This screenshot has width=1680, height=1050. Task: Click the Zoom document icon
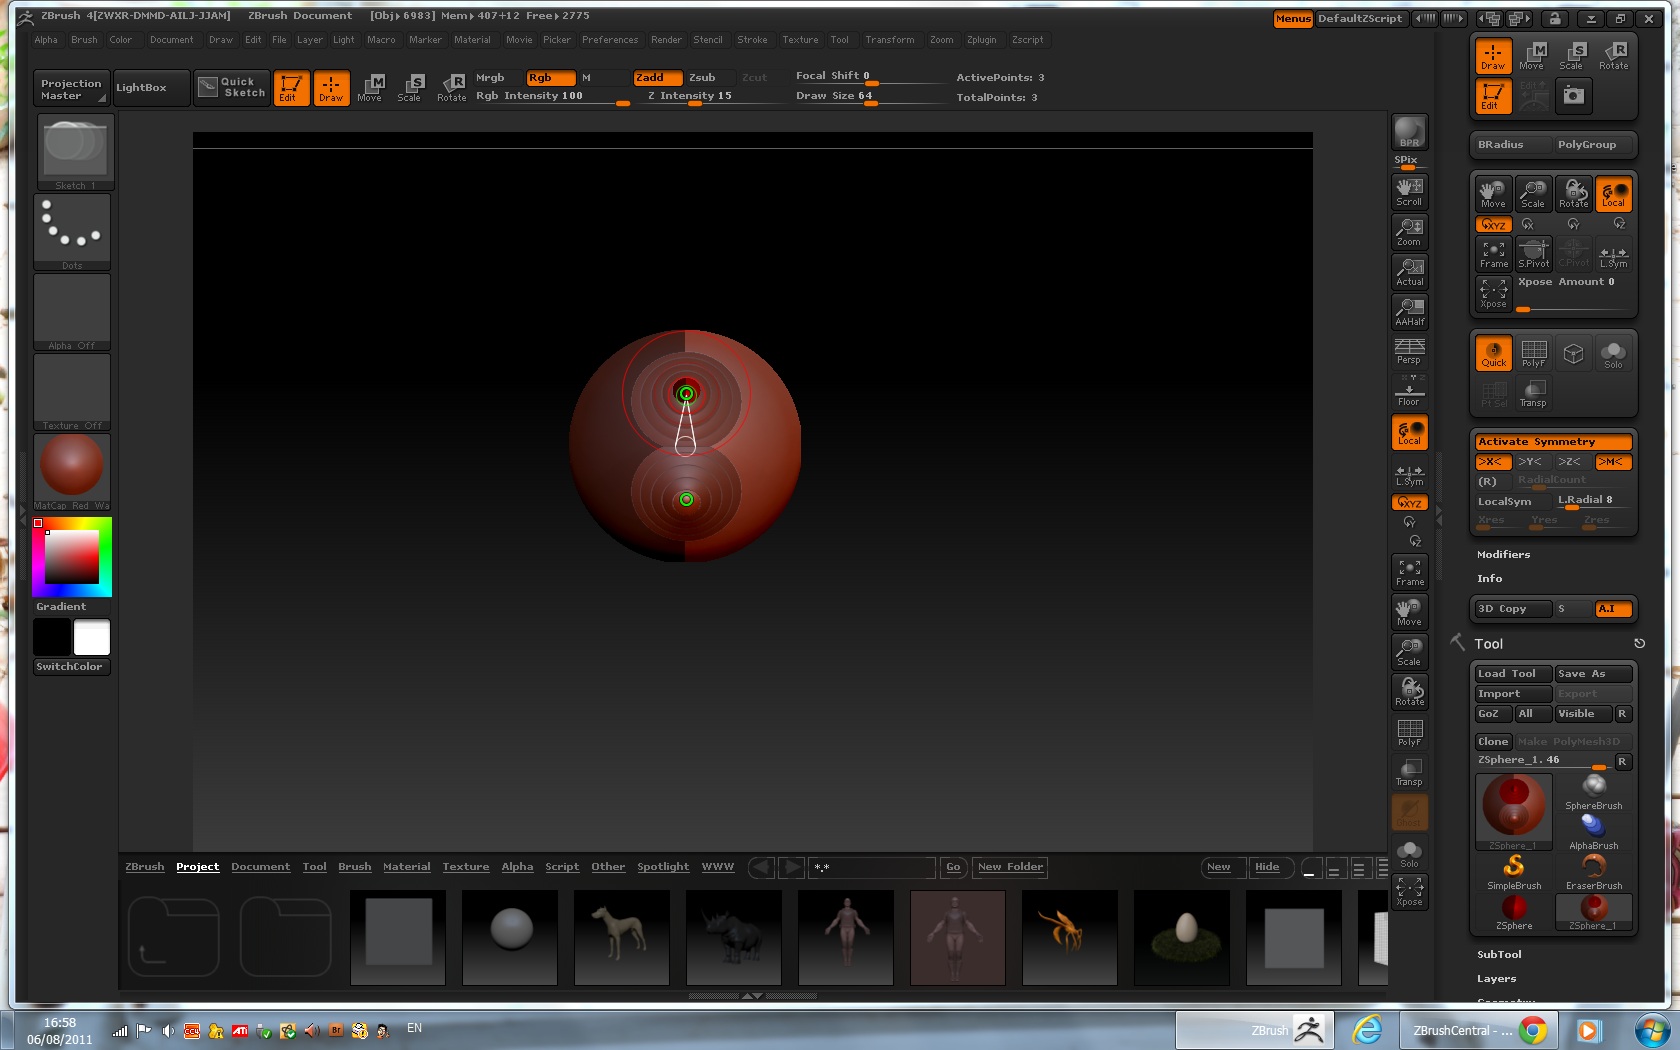1409,231
